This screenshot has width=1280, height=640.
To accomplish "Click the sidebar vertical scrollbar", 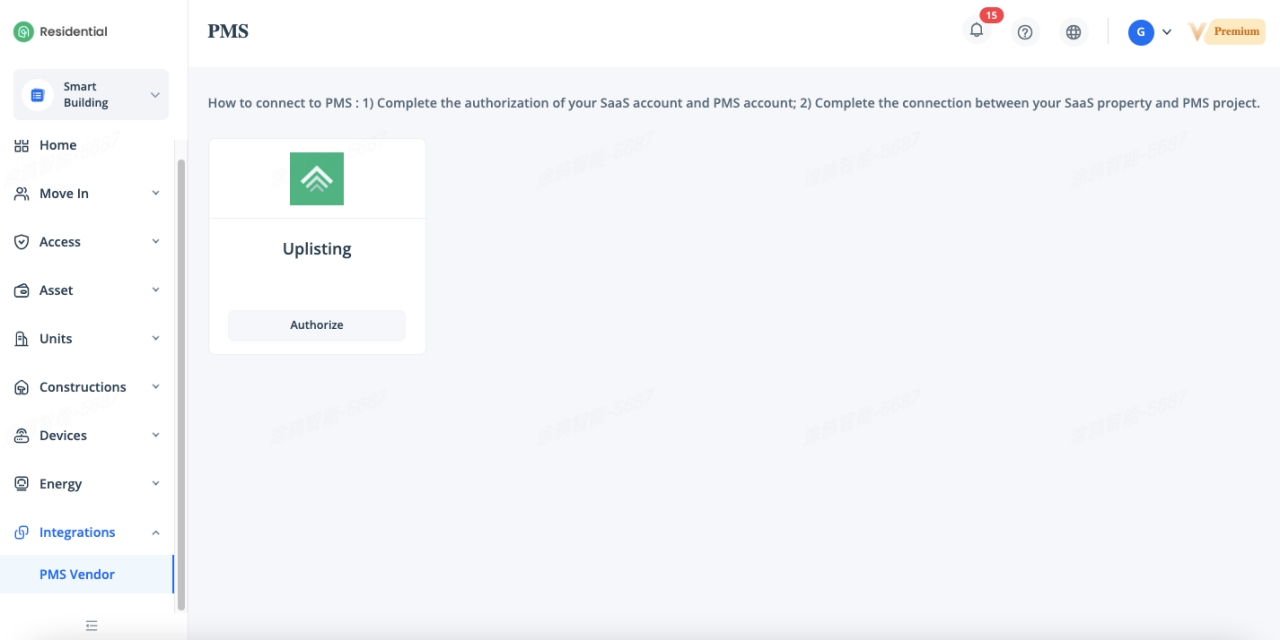I will tap(181, 380).
